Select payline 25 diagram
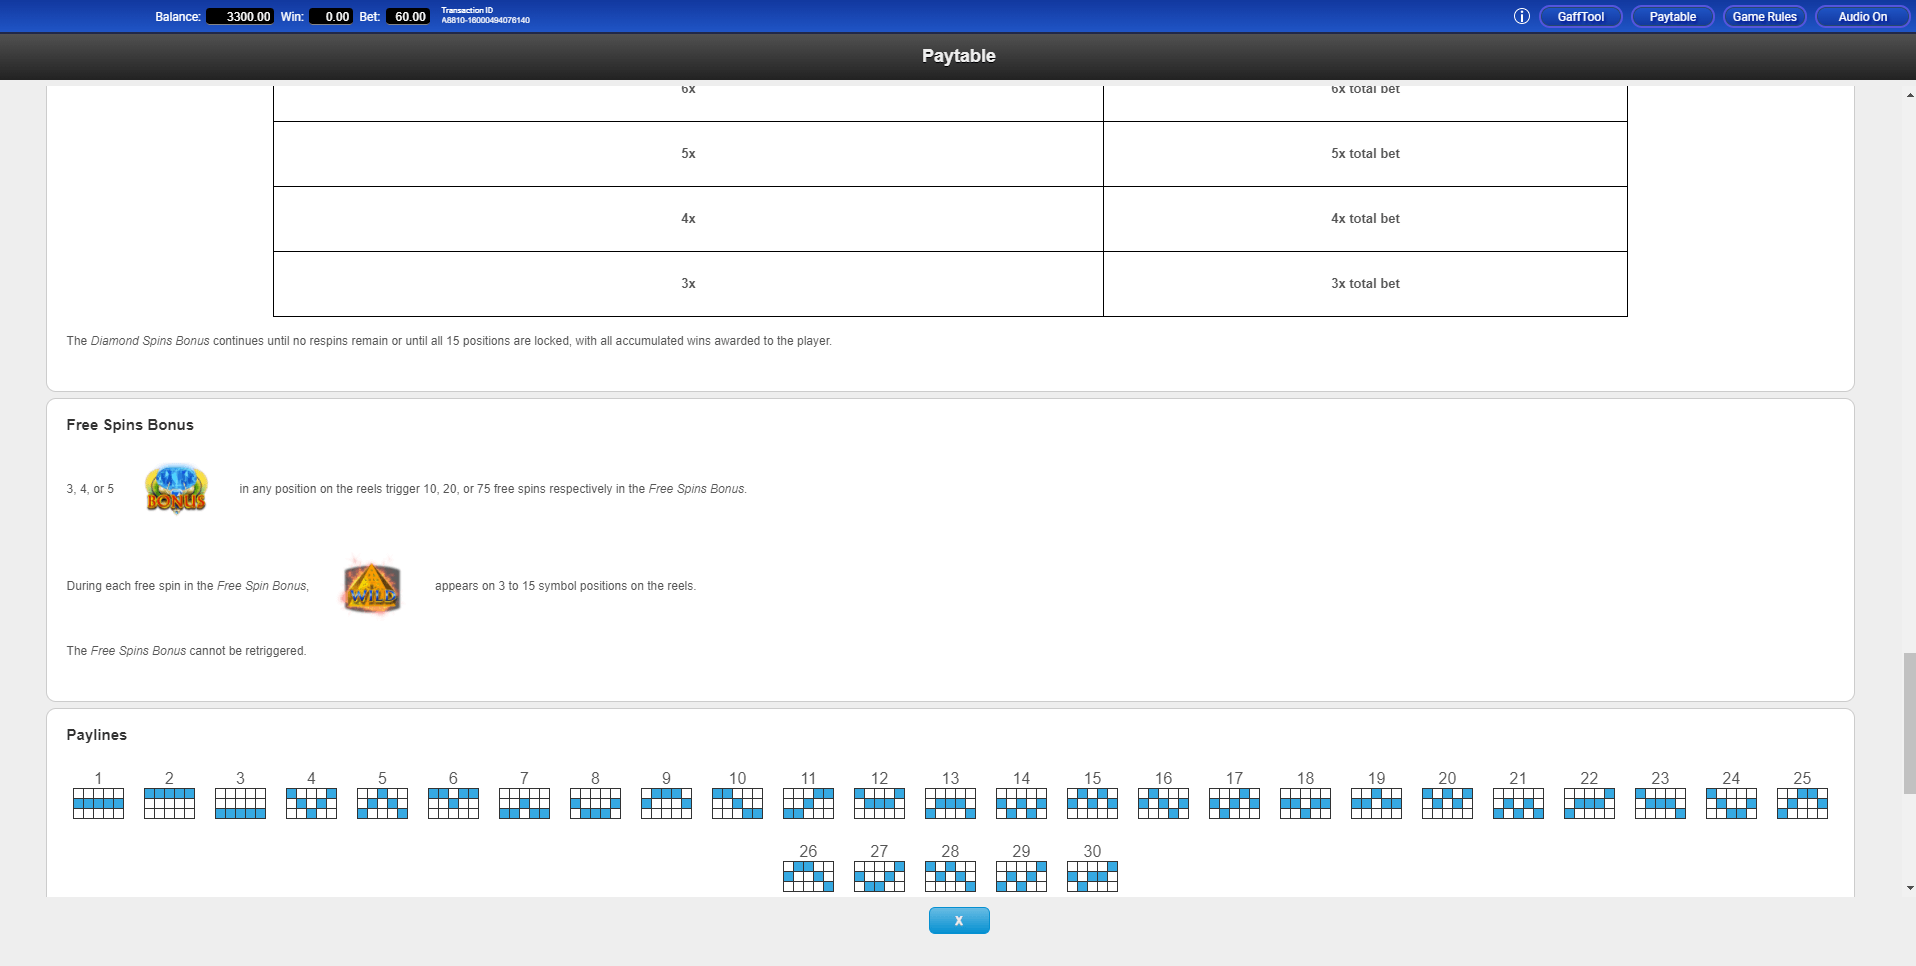 (1801, 803)
